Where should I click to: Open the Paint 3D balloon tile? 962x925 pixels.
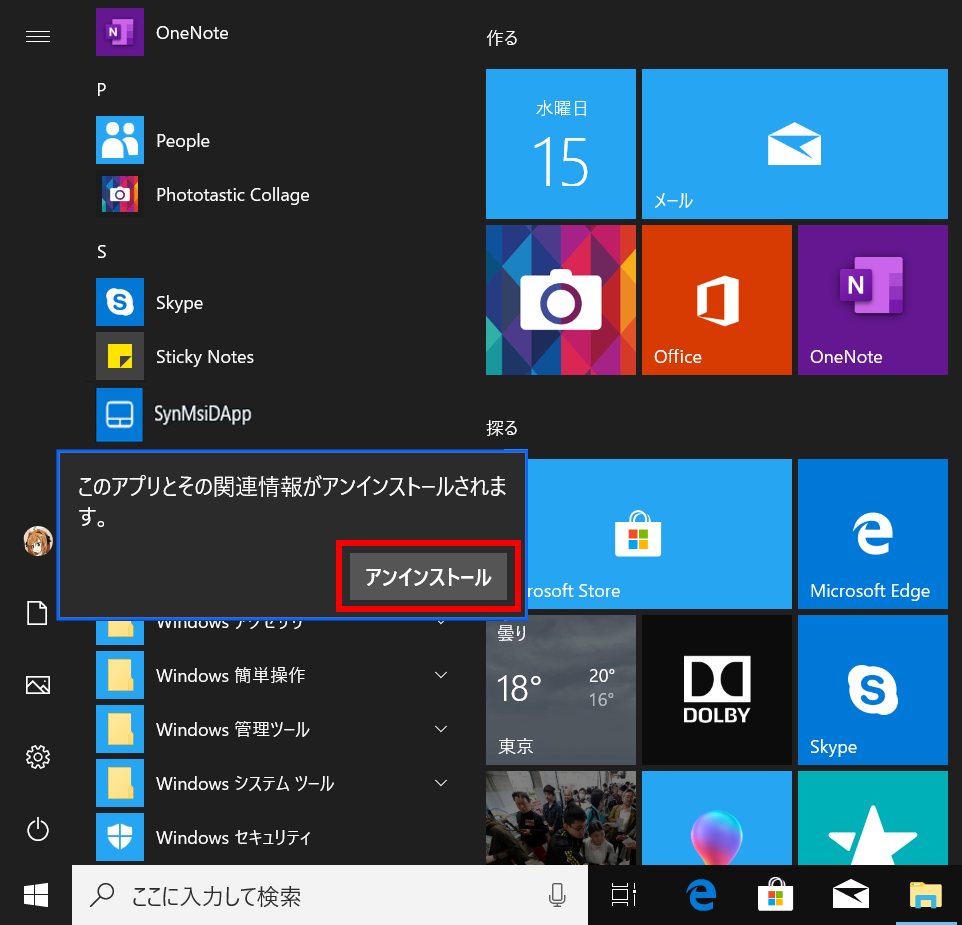717,818
